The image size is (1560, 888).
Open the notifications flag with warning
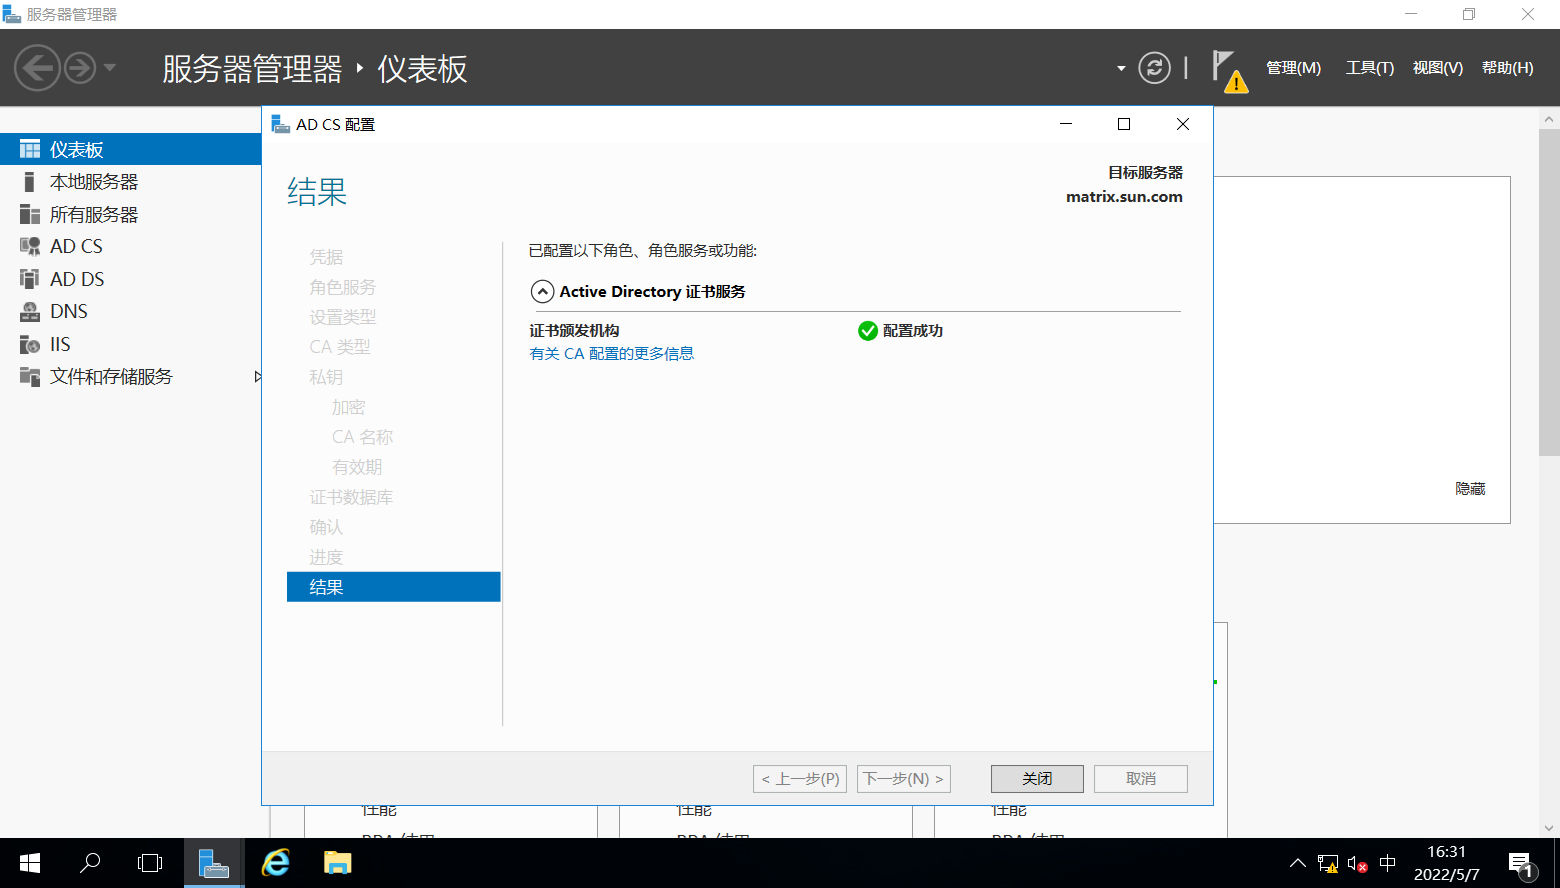point(1229,71)
